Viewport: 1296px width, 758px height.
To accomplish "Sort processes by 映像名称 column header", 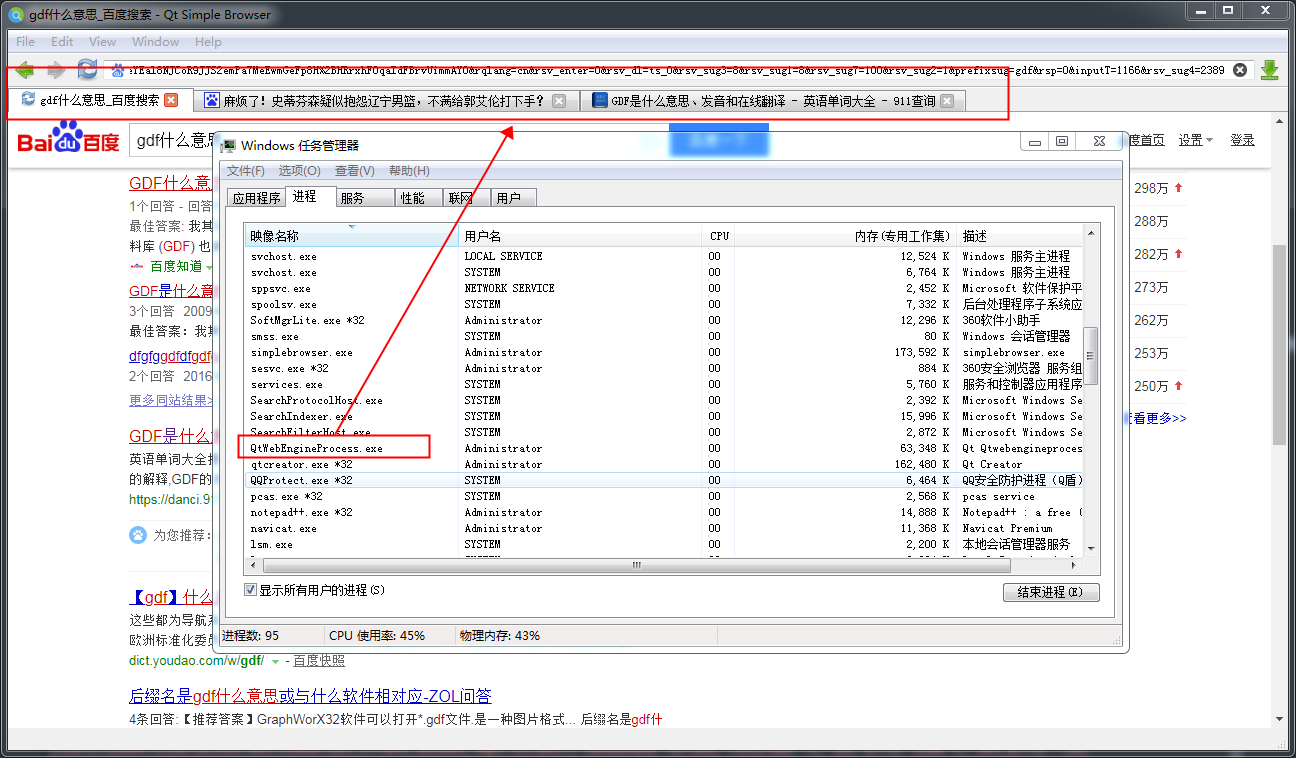I will [352, 236].
